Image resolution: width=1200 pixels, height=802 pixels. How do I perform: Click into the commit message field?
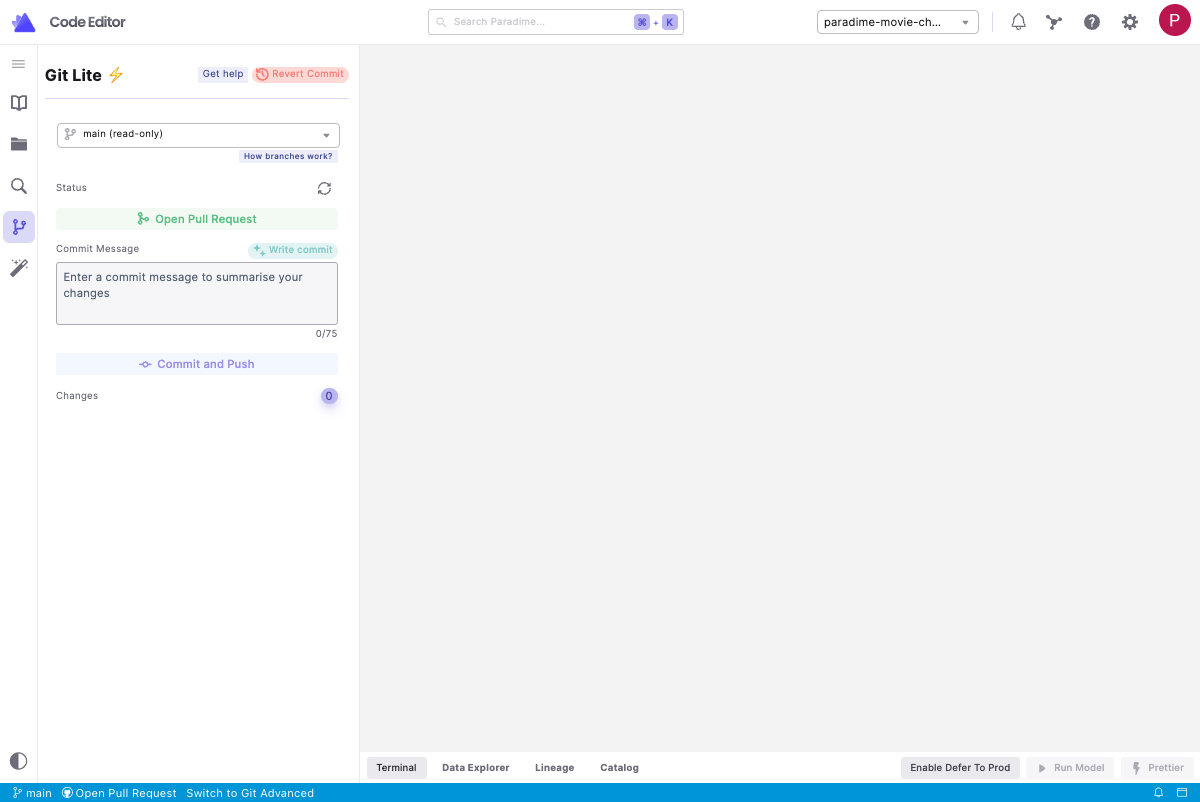(x=197, y=293)
